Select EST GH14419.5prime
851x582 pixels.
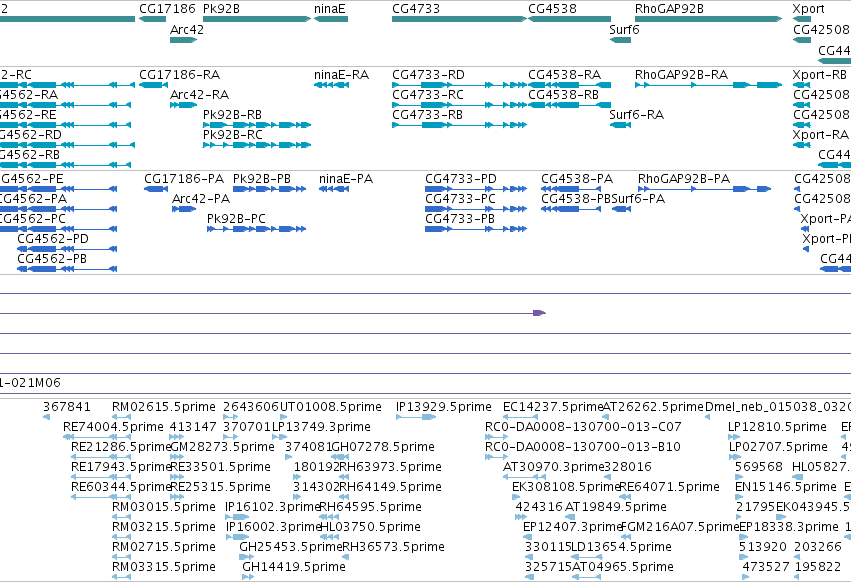[x=294, y=567]
